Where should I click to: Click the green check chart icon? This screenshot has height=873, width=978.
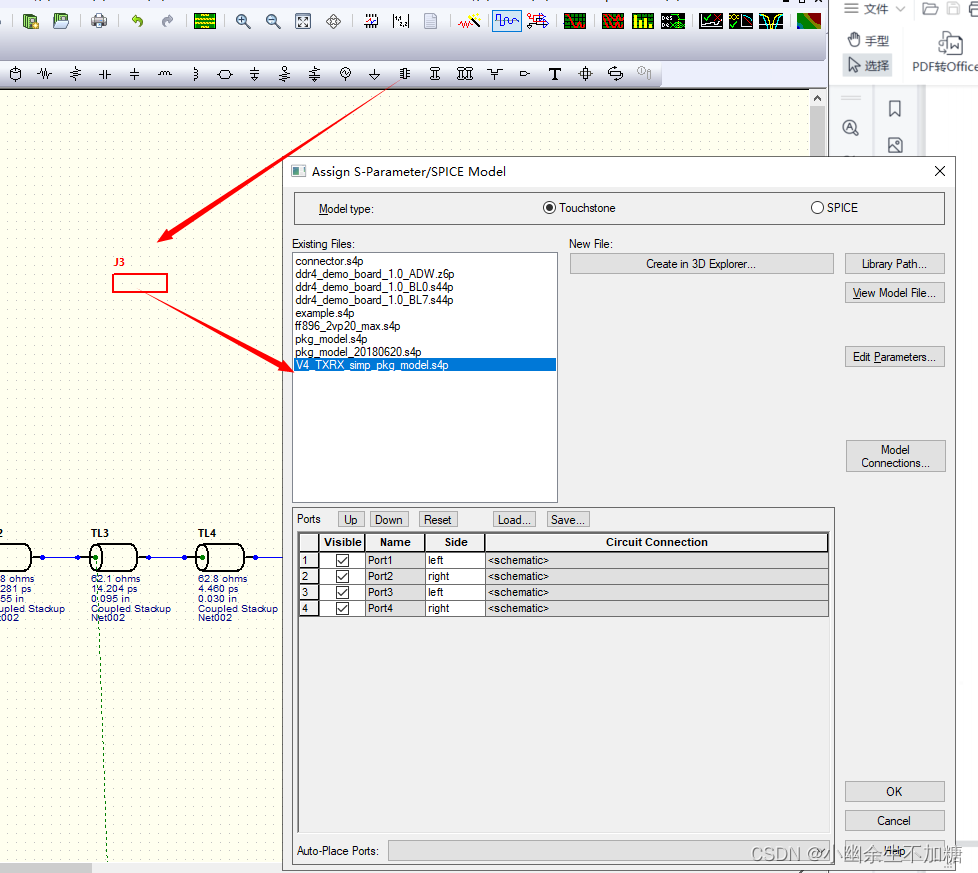[x=710, y=21]
